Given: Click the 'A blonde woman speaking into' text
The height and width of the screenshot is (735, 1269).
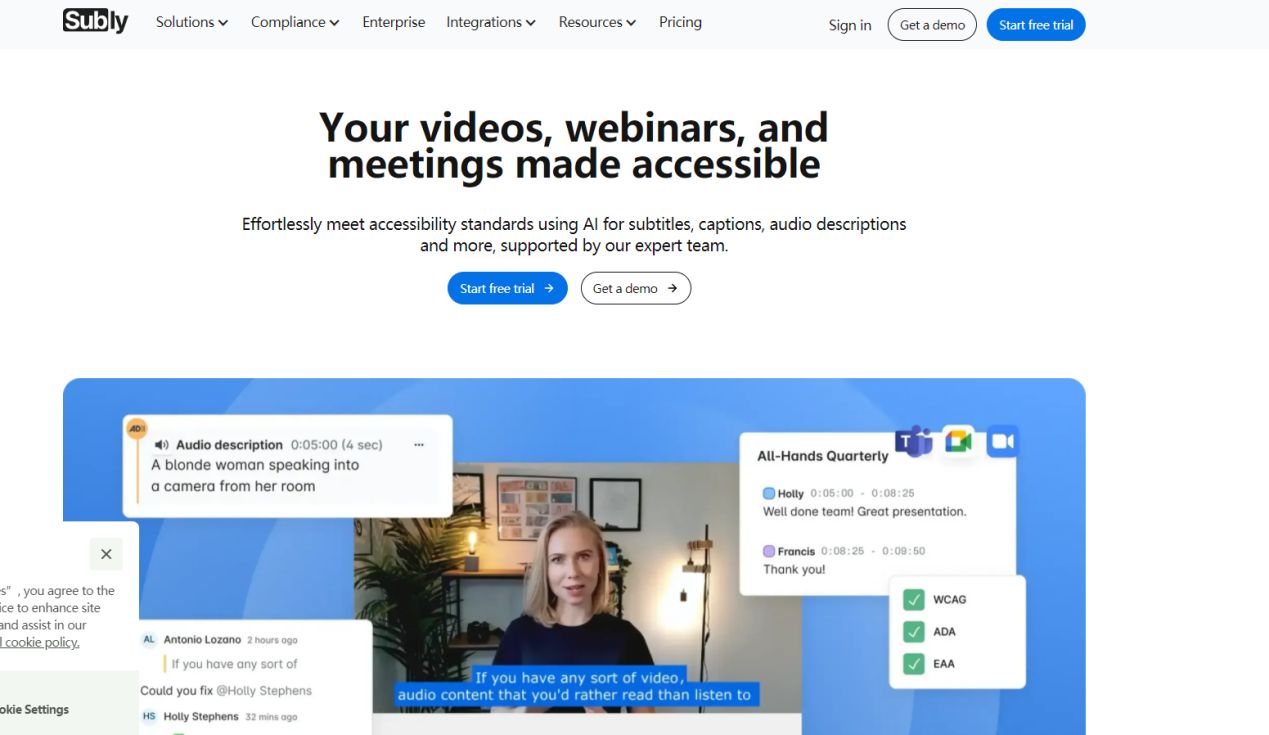Looking at the screenshot, I should pyautogui.click(x=255, y=465).
